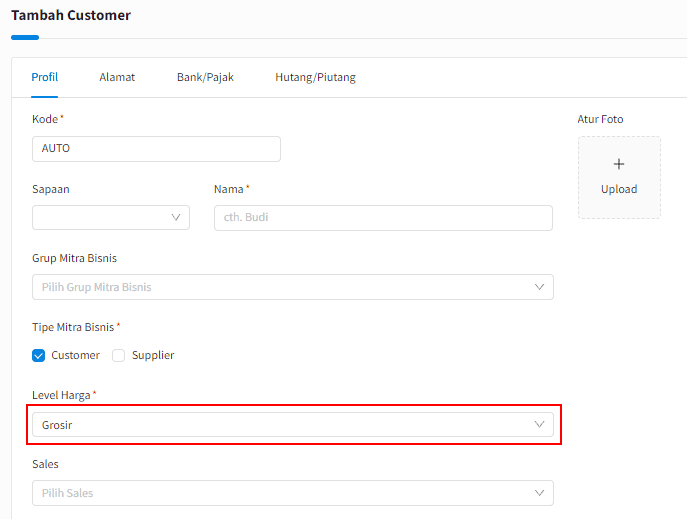Click the plus icon under Atur Foto
Screen dimensions: 687x519
pyautogui.click(x=618, y=164)
